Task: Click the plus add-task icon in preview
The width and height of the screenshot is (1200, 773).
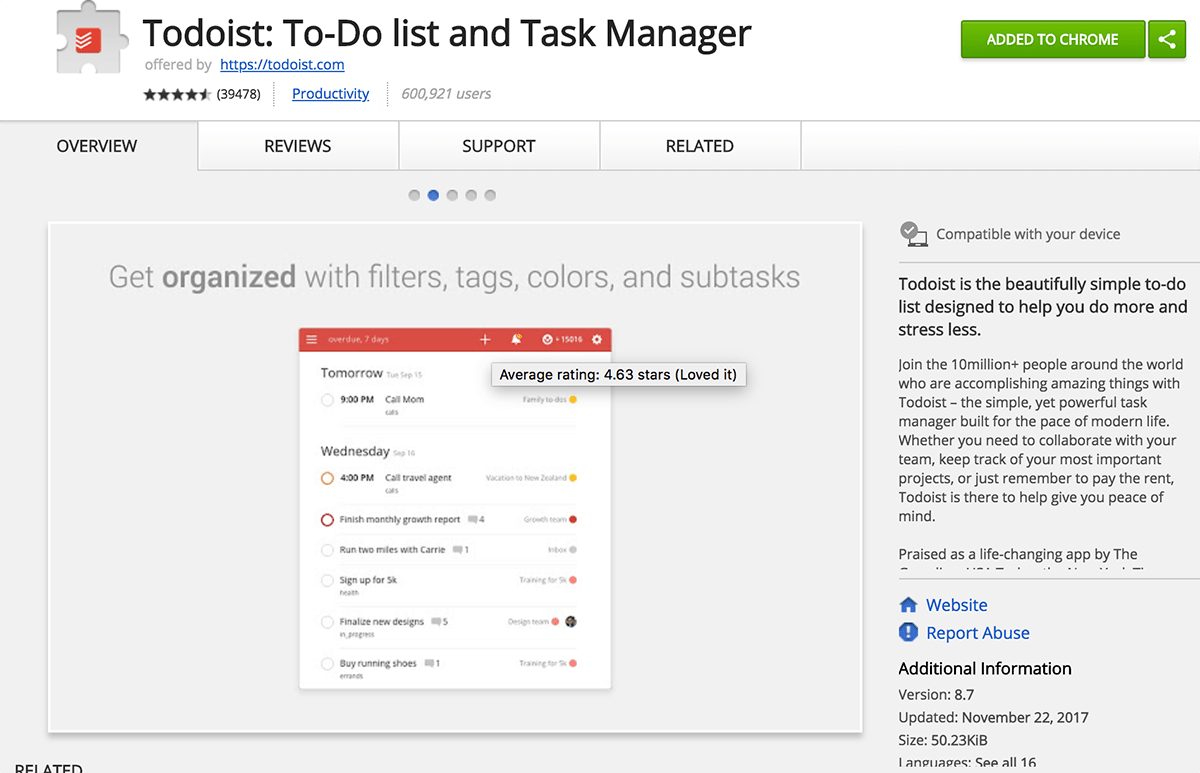Action: click(x=485, y=340)
